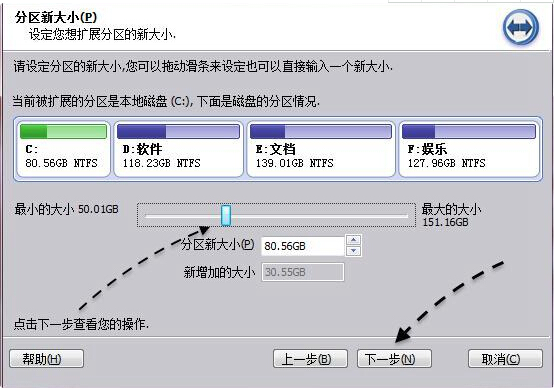Click the 最大的大小 151.16GB label

click(451, 215)
